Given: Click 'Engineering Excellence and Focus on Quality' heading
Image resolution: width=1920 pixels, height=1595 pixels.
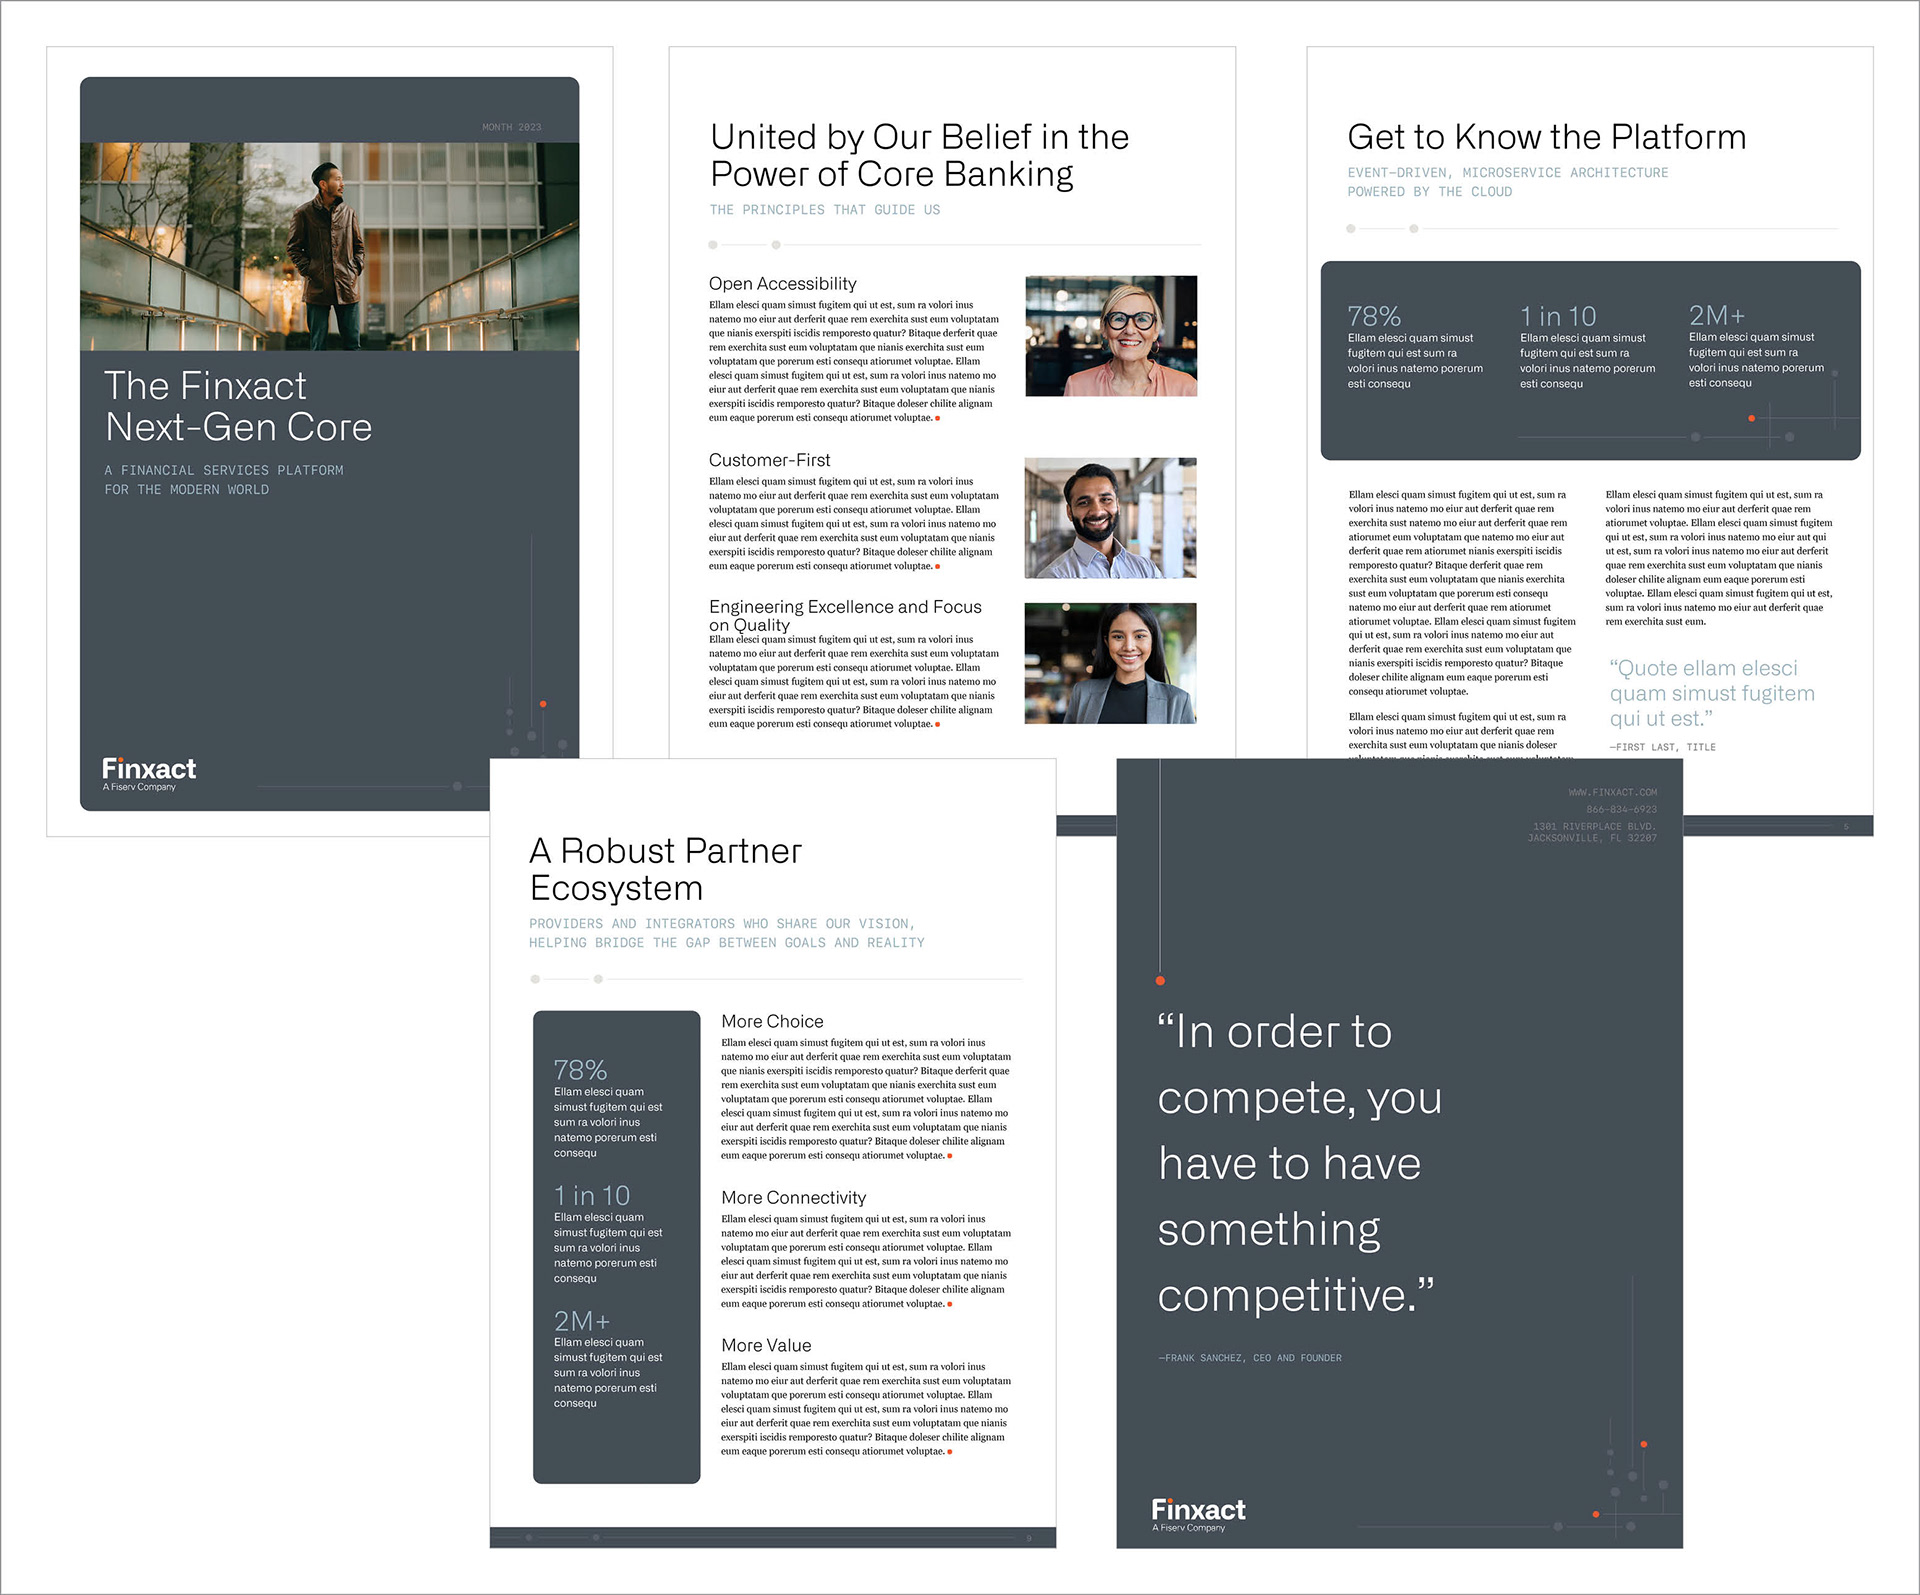Looking at the screenshot, I should [845, 615].
